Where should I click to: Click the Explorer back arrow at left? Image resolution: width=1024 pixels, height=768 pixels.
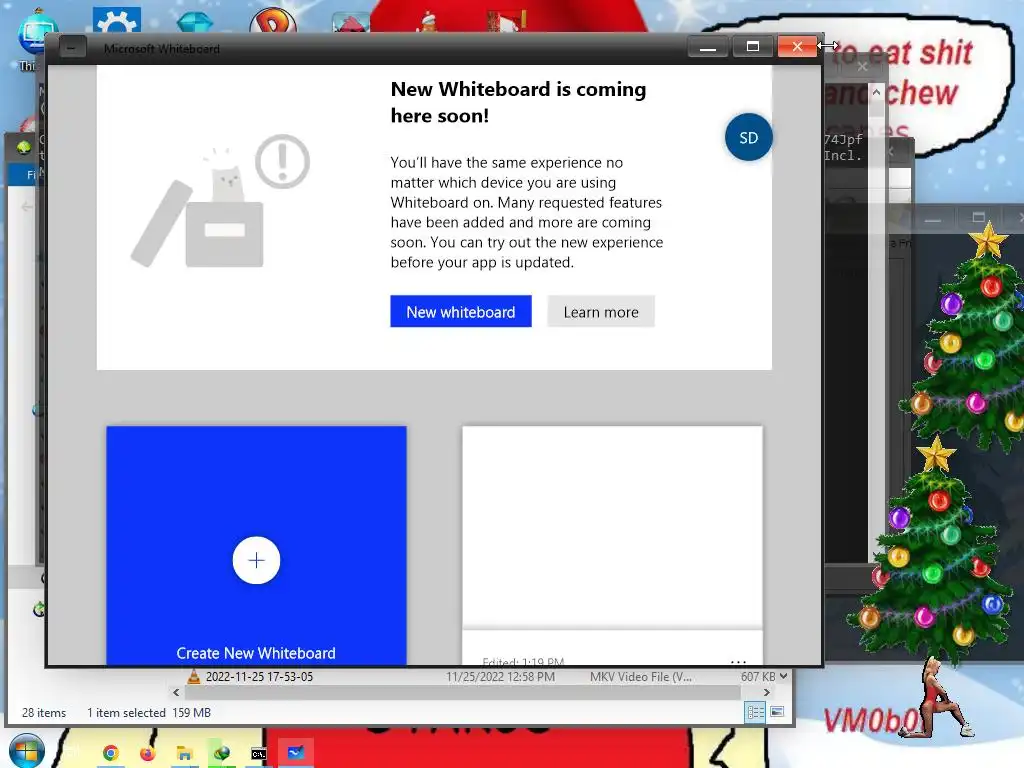click(27, 207)
